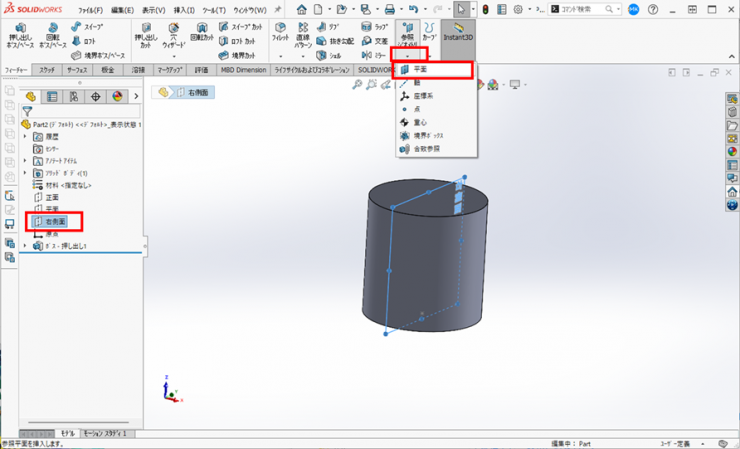Open the PropertyManager tab icon

53,97
